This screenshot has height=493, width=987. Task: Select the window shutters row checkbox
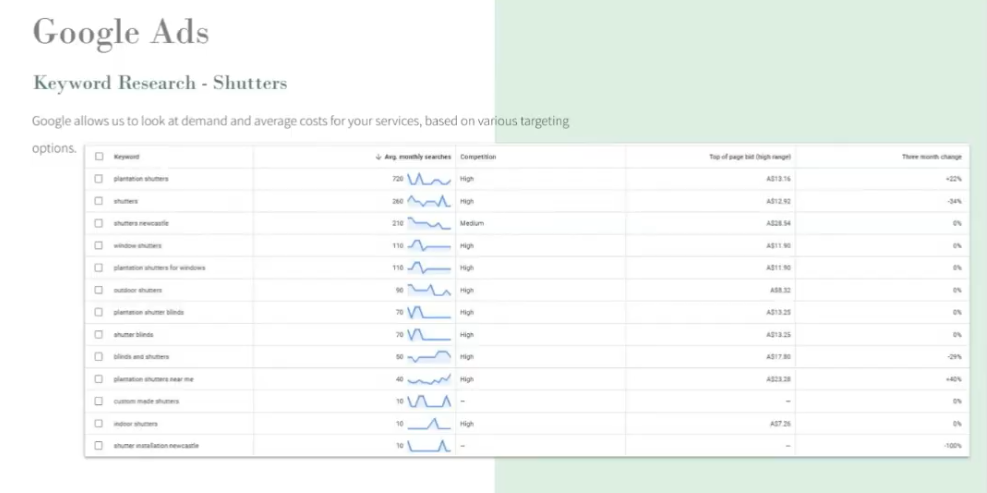[x=99, y=245]
